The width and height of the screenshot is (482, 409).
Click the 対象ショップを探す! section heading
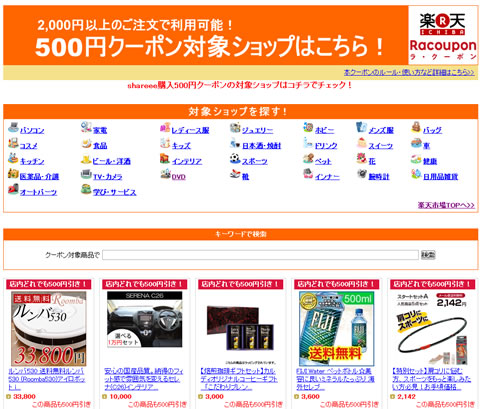[x=238, y=112]
